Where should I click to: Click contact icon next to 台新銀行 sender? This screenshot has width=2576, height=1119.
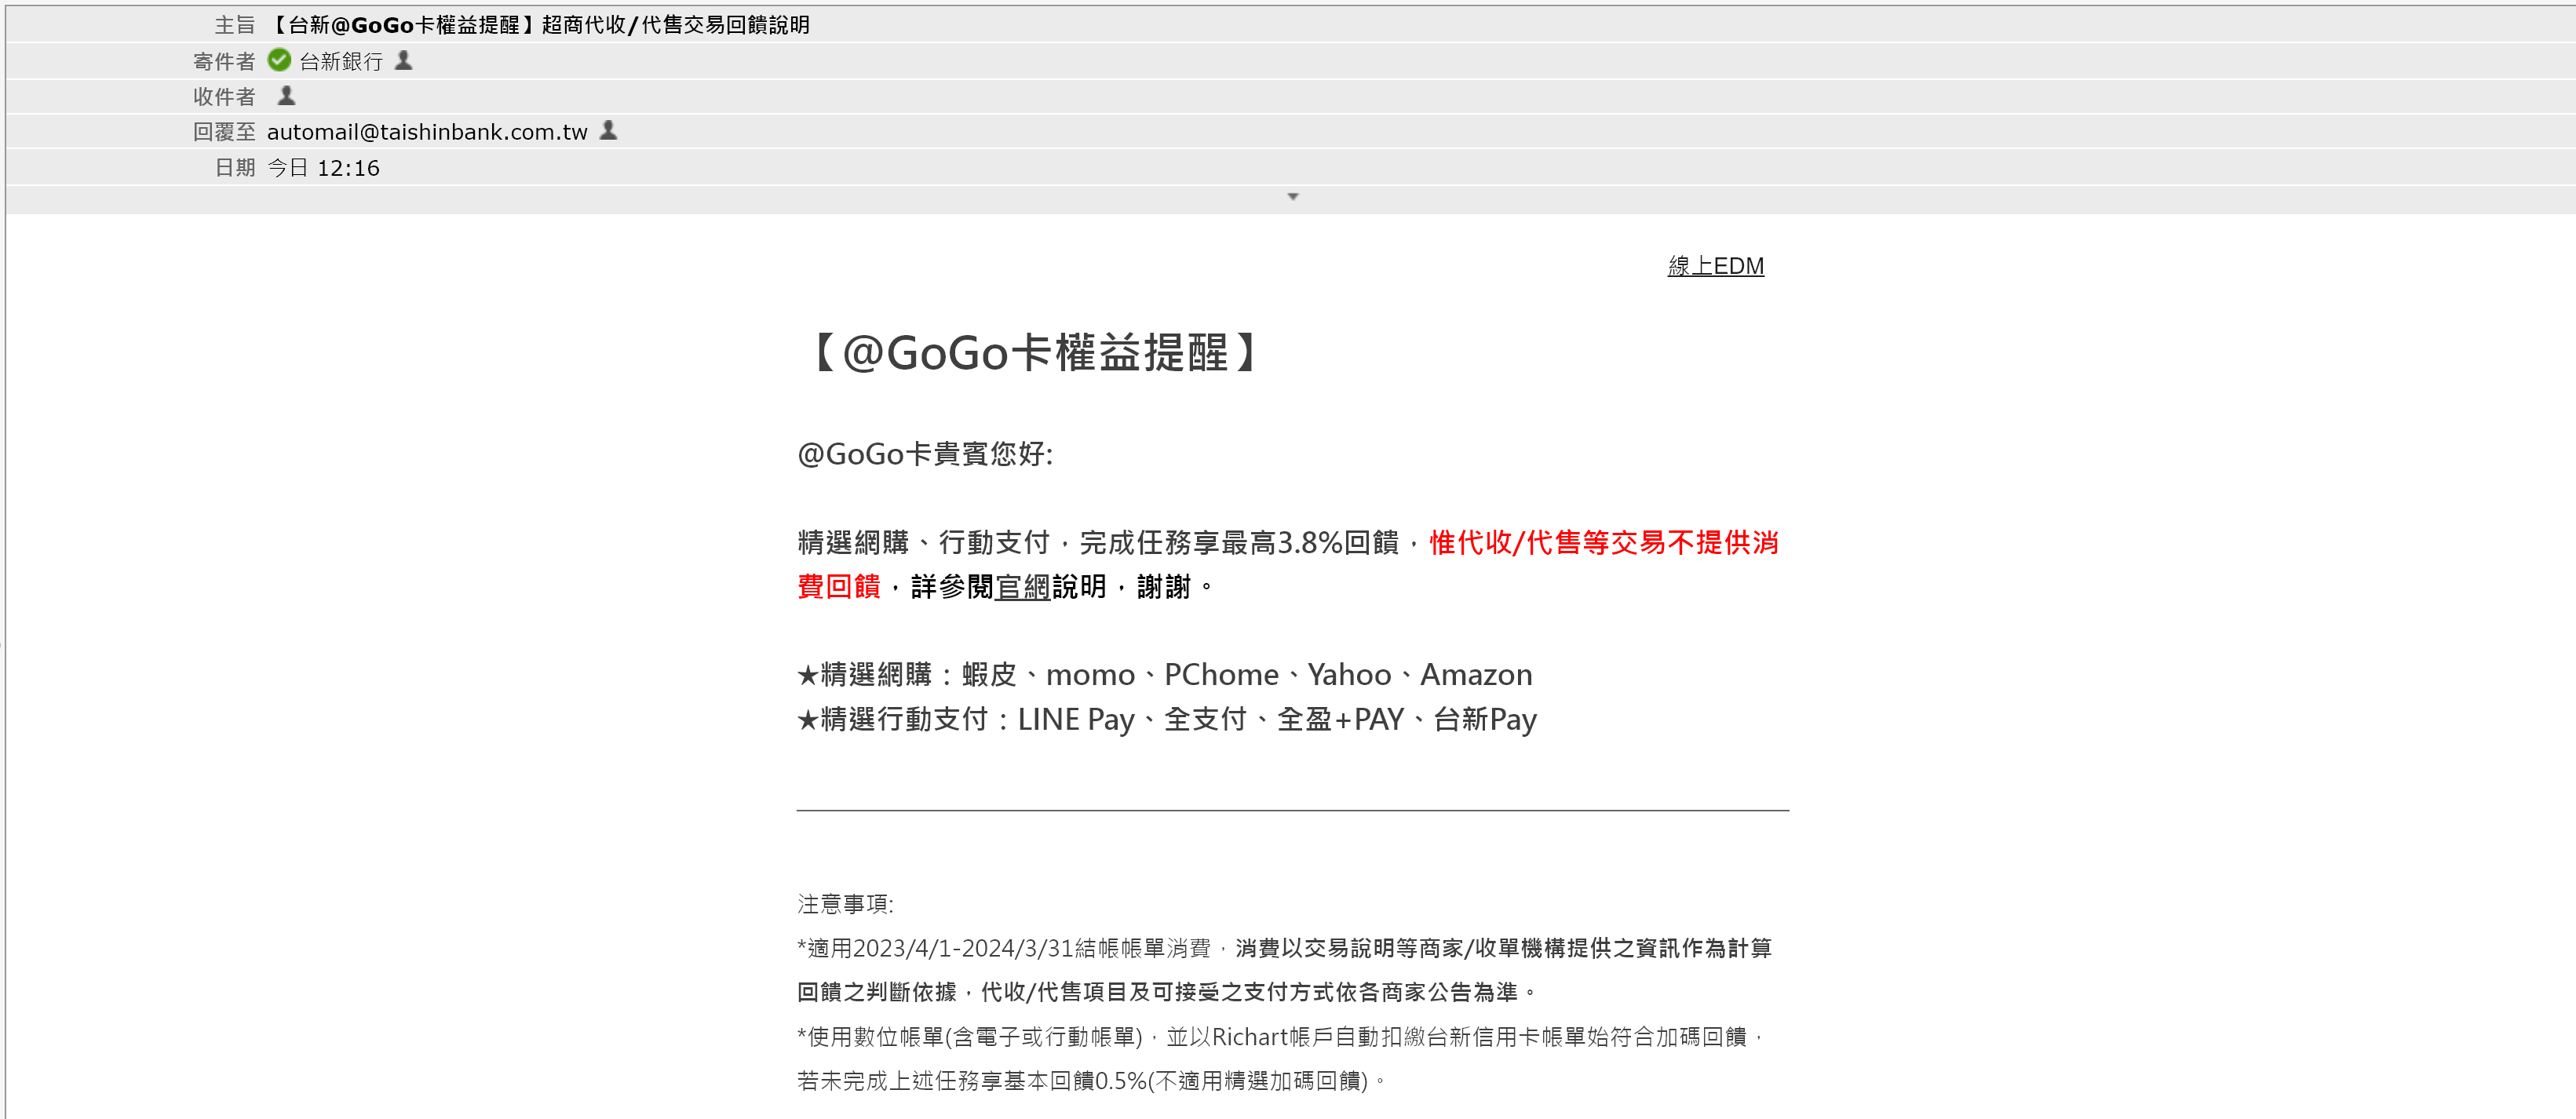click(404, 60)
